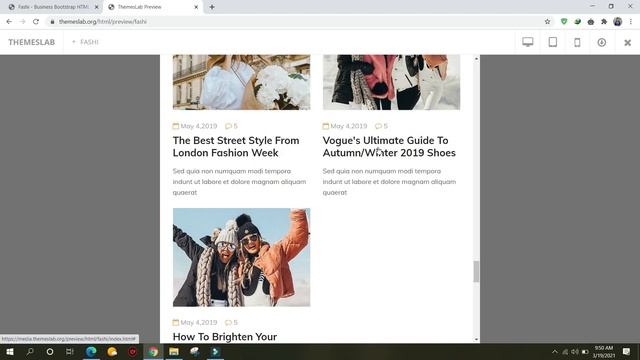
Task: Close the Fashi Business Bootstrap tab
Action: click(x=97, y=7)
